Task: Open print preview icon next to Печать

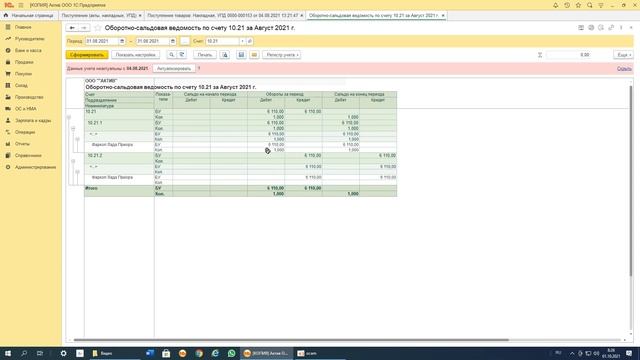Action: pos(225,55)
